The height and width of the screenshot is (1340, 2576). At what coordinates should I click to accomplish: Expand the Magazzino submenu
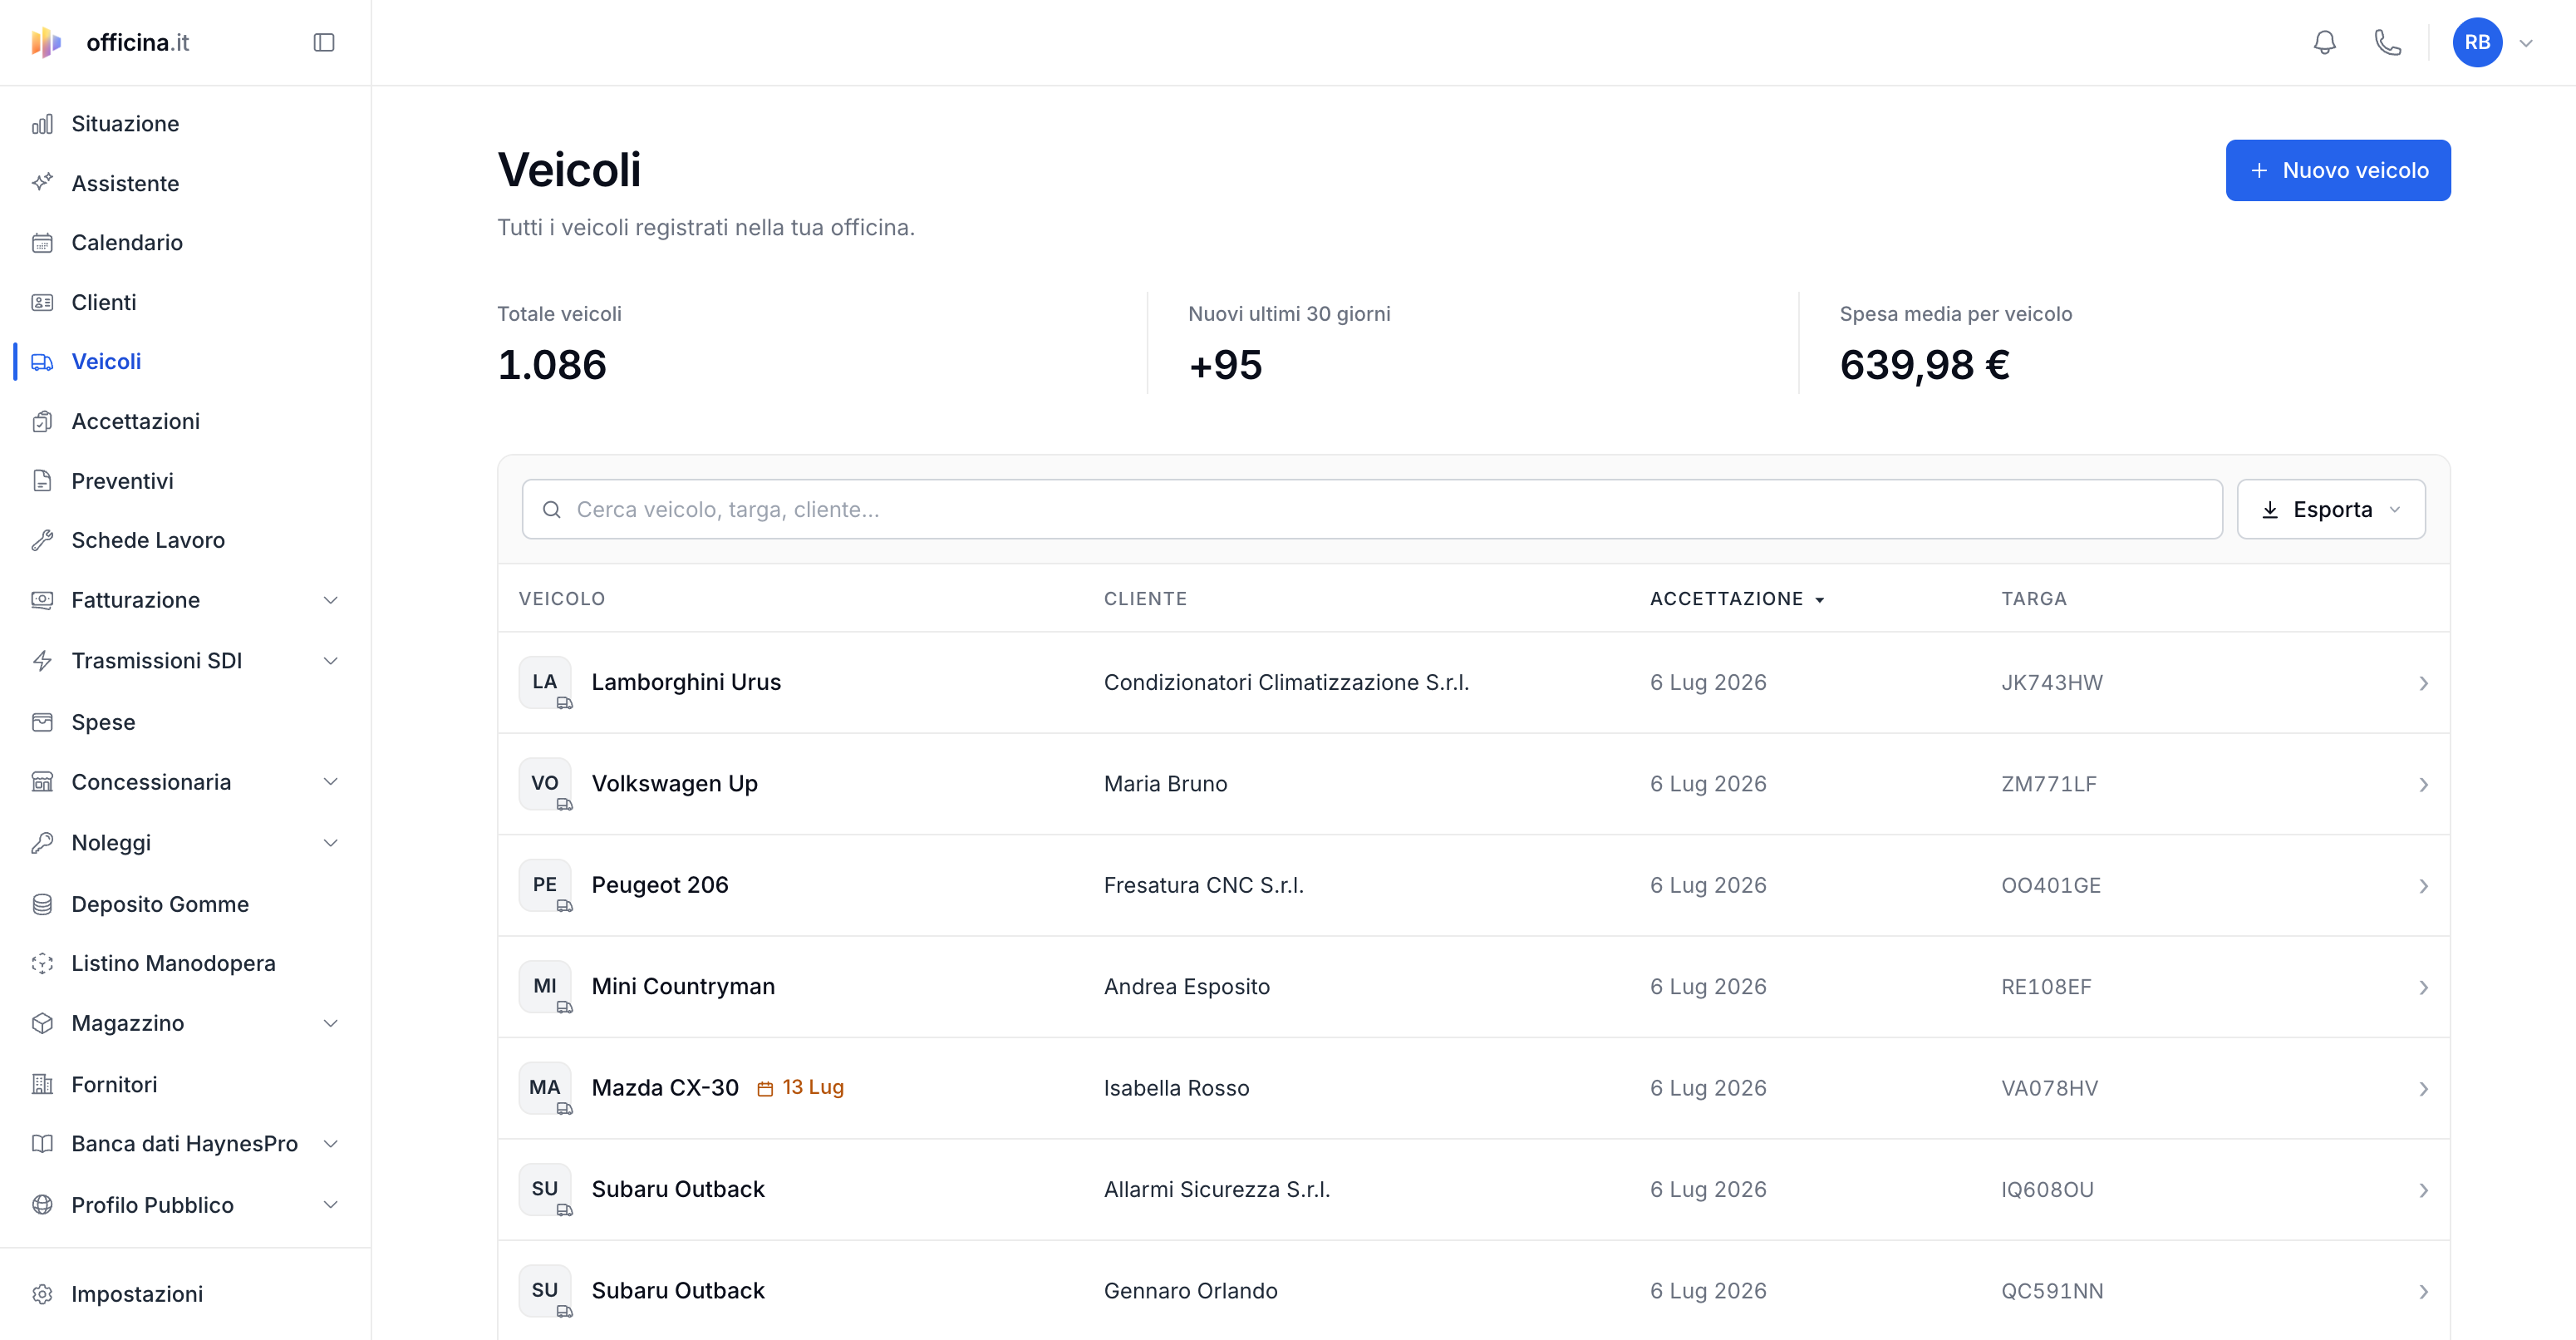[331, 1023]
